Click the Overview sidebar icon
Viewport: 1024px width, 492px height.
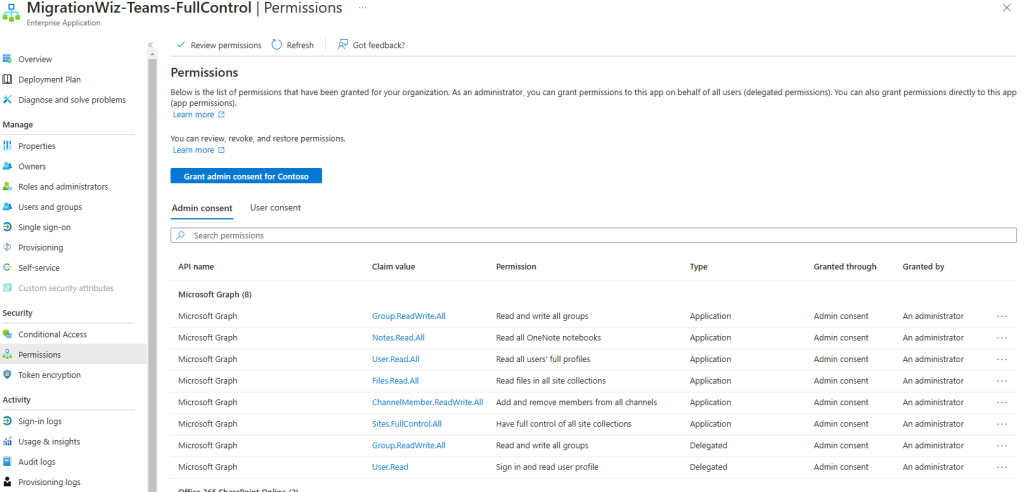click(7, 59)
